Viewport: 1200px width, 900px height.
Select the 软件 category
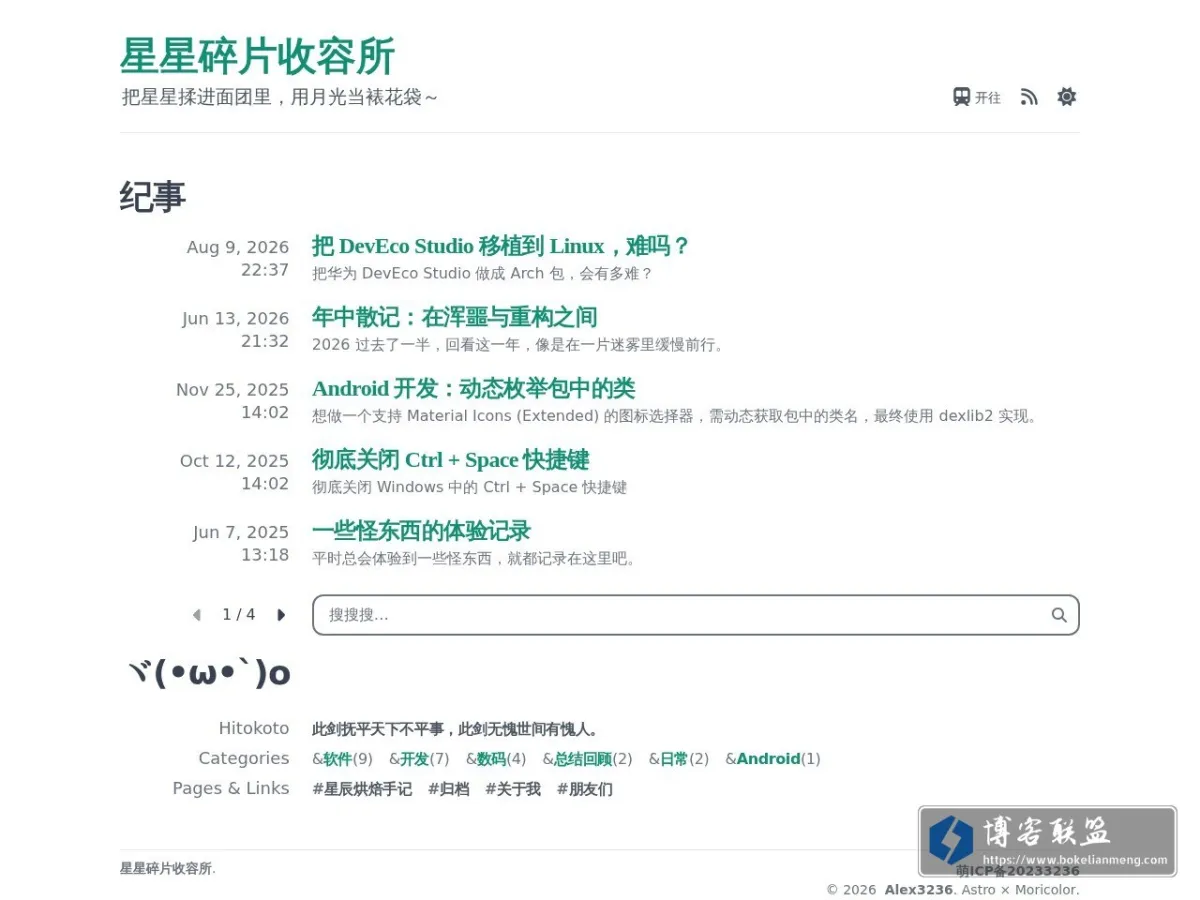tap(337, 759)
